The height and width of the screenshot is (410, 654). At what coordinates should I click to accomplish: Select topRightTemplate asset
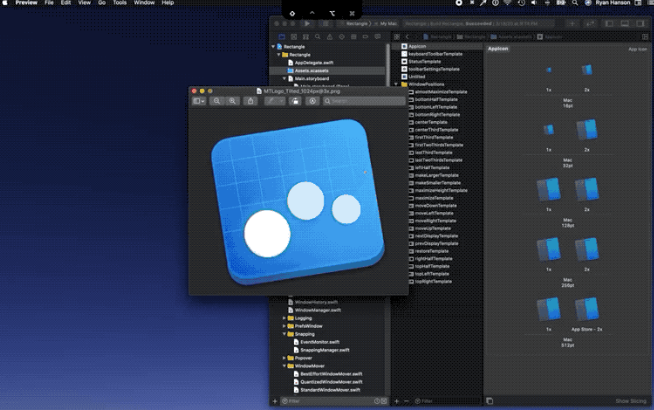(433, 282)
